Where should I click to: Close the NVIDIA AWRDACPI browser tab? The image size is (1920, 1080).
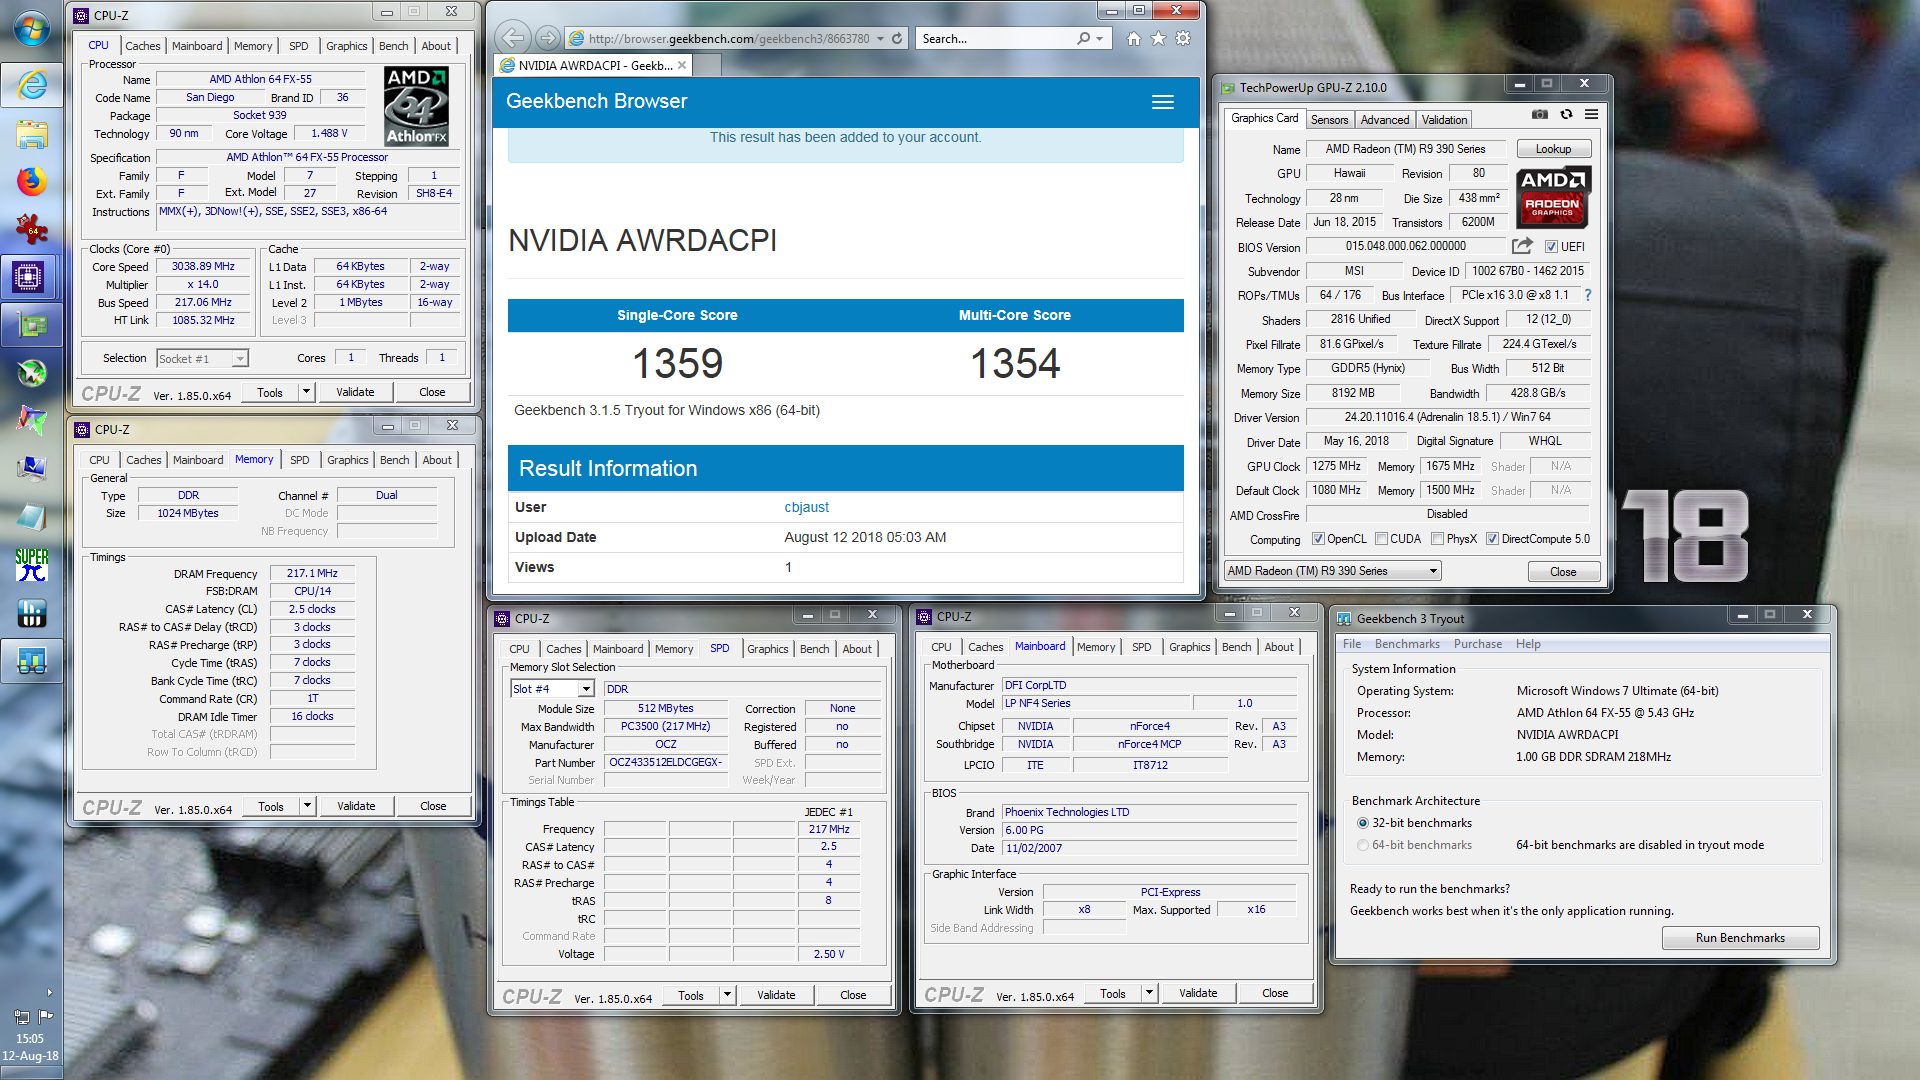(682, 65)
